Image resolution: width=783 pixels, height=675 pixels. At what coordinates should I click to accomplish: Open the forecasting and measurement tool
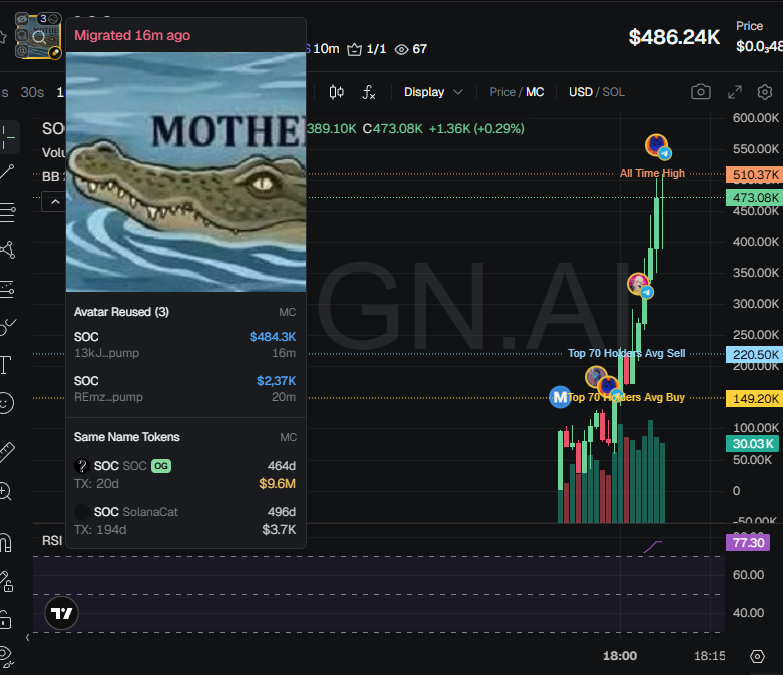click(7, 289)
